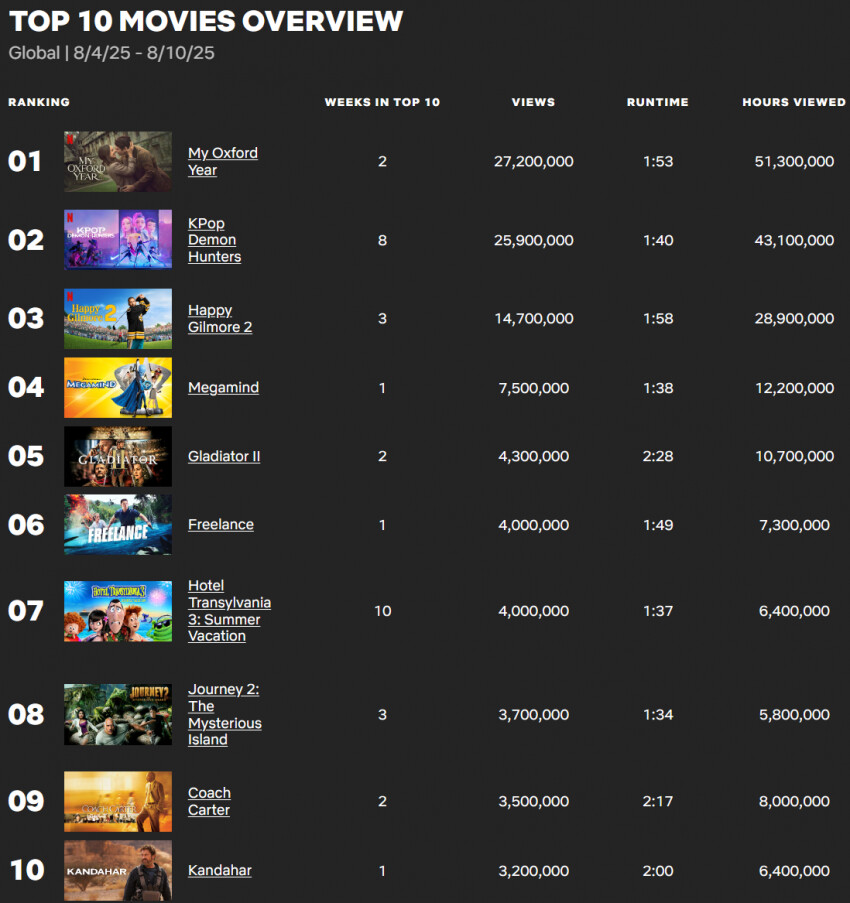Open the Megamind title link

(x=223, y=388)
